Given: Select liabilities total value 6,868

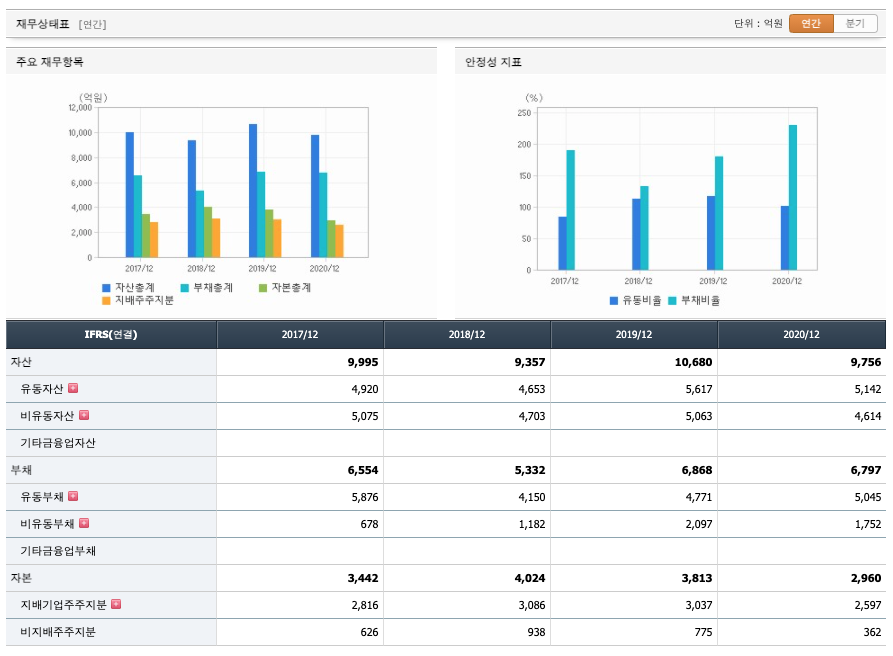Looking at the screenshot, I should click(697, 470).
